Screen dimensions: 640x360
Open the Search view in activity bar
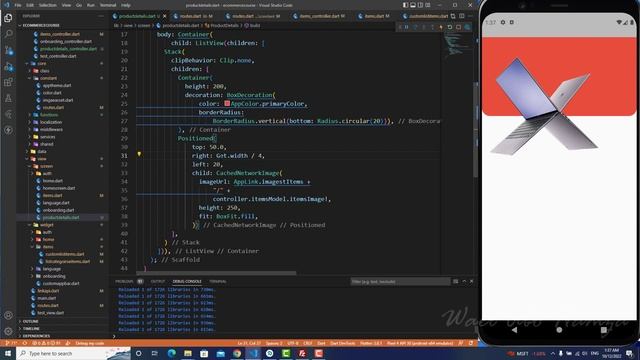[8, 34]
